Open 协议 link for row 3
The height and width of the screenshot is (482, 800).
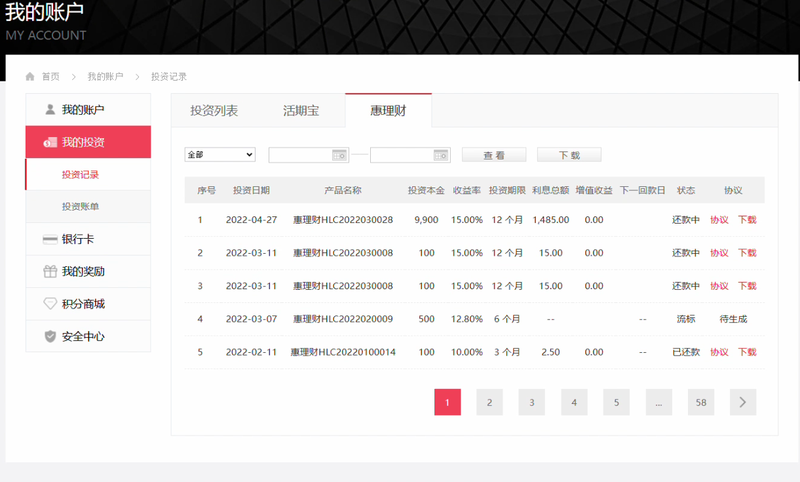click(719, 286)
